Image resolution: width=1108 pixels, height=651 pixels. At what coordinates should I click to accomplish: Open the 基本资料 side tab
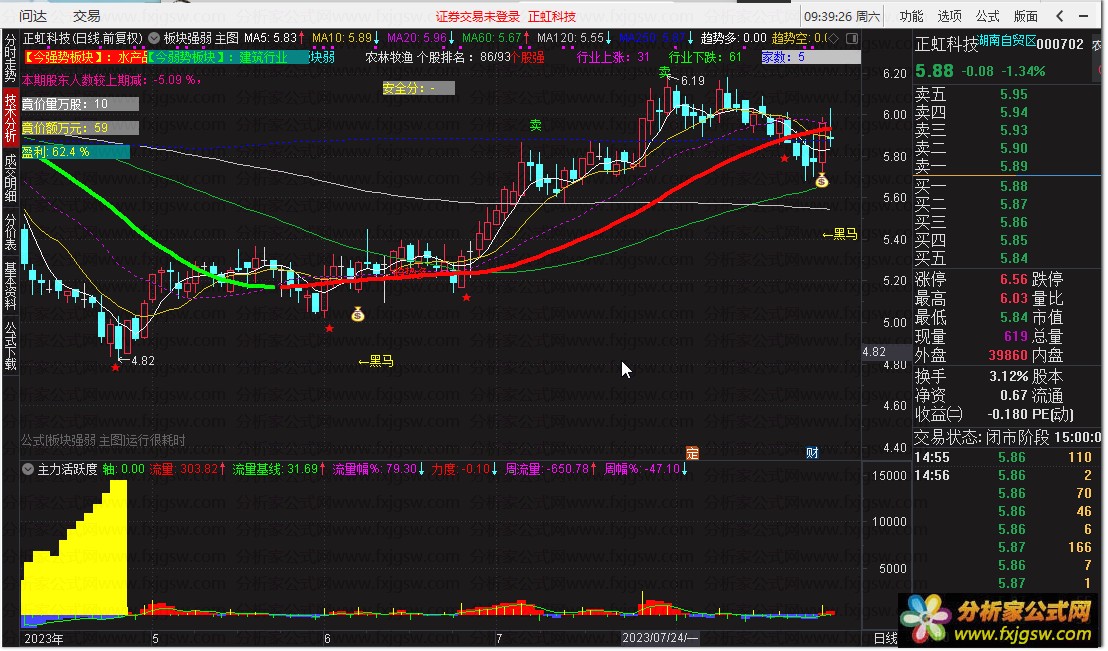coord(11,286)
